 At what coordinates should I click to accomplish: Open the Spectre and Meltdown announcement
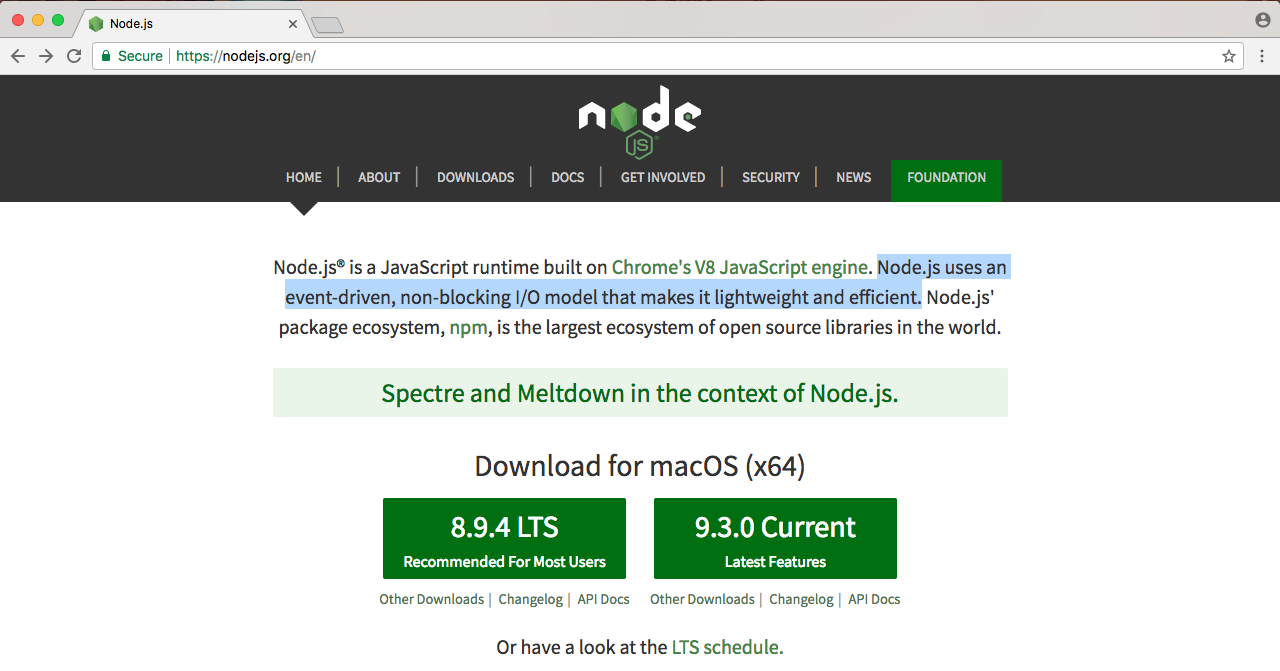coord(640,393)
